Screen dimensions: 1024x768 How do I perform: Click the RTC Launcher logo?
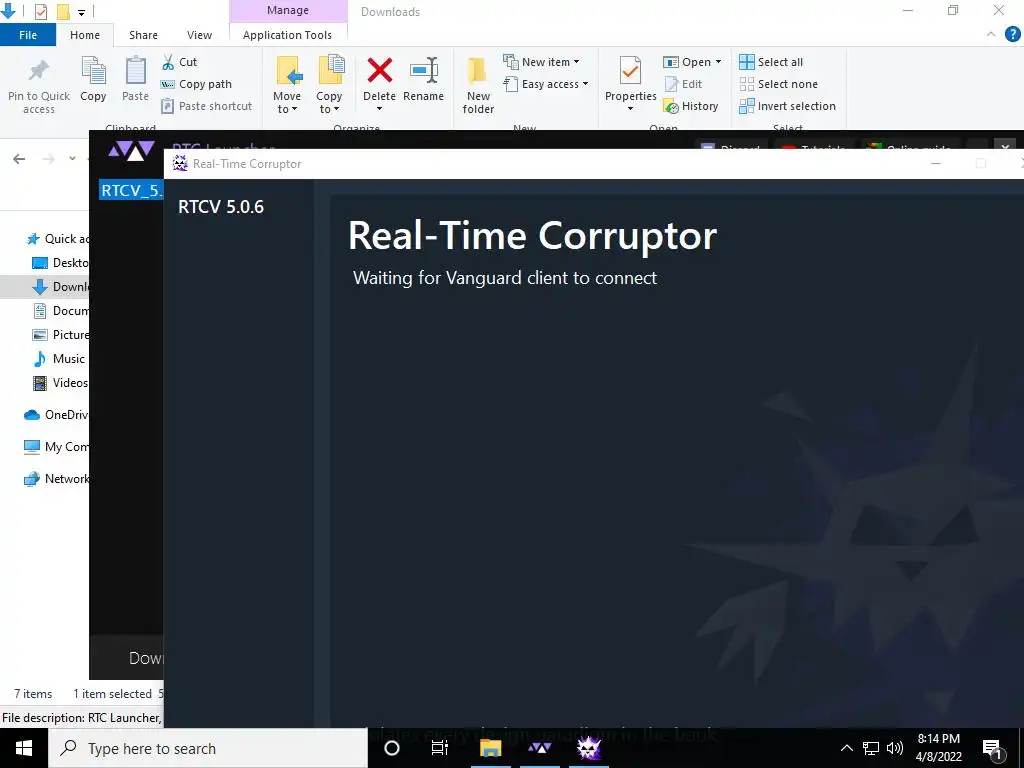click(131, 151)
